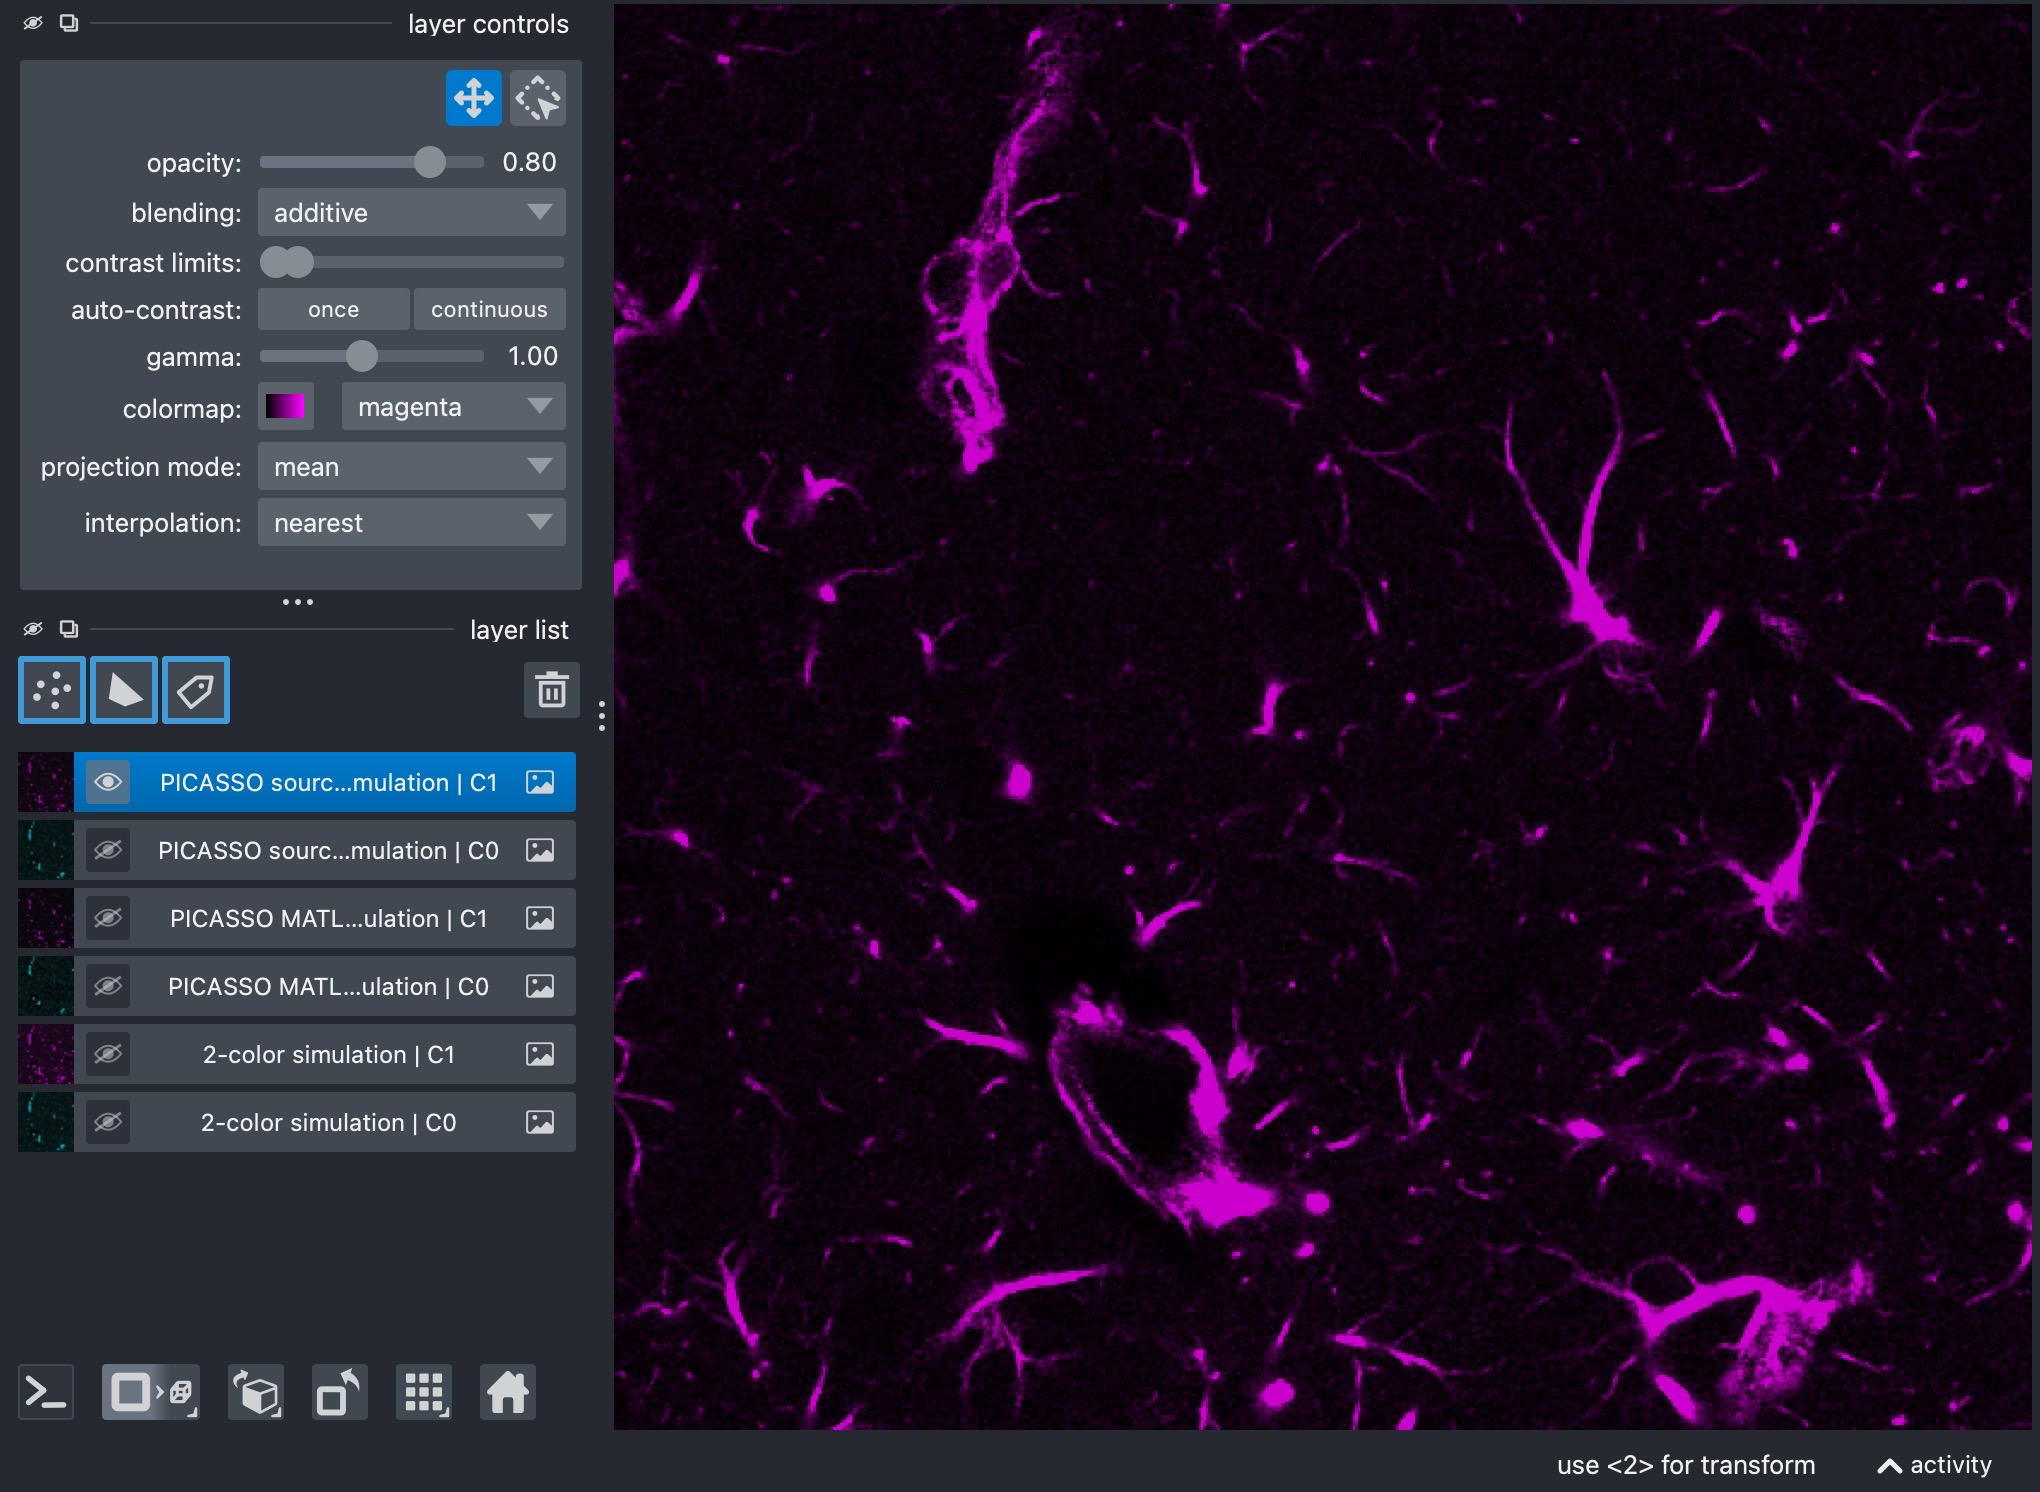Select the transform mode tool

538,98
